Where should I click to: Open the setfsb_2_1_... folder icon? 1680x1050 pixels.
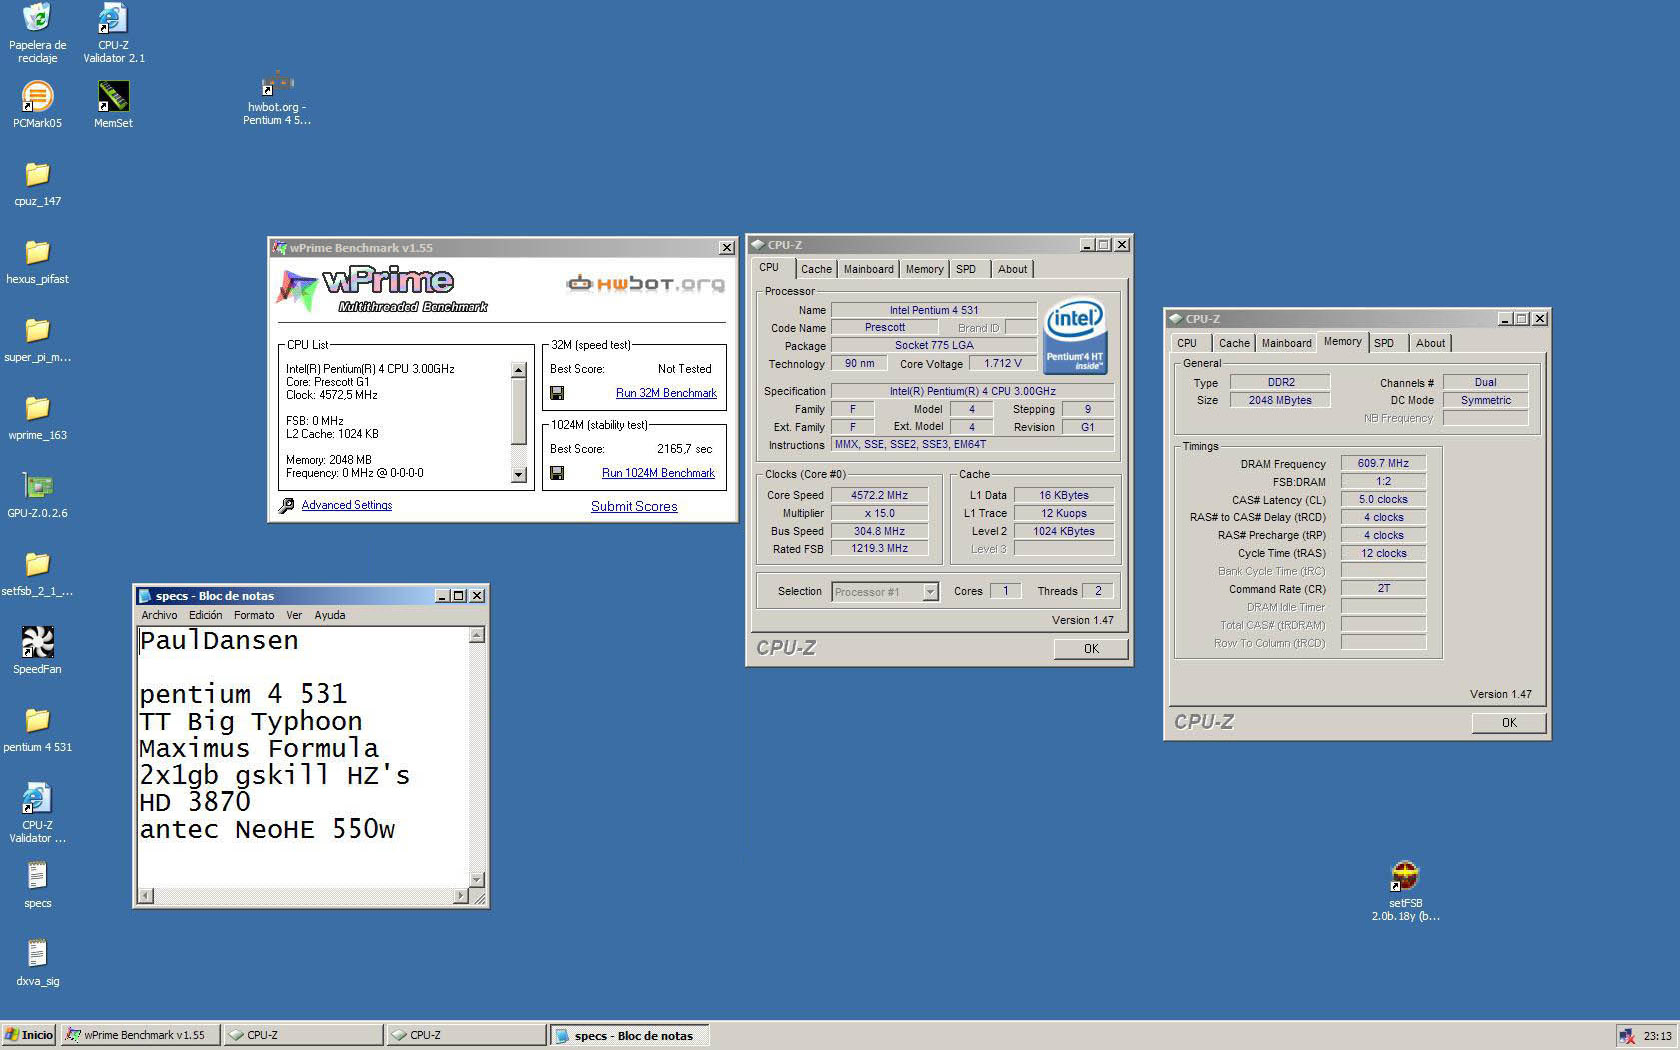click(37, 573)
